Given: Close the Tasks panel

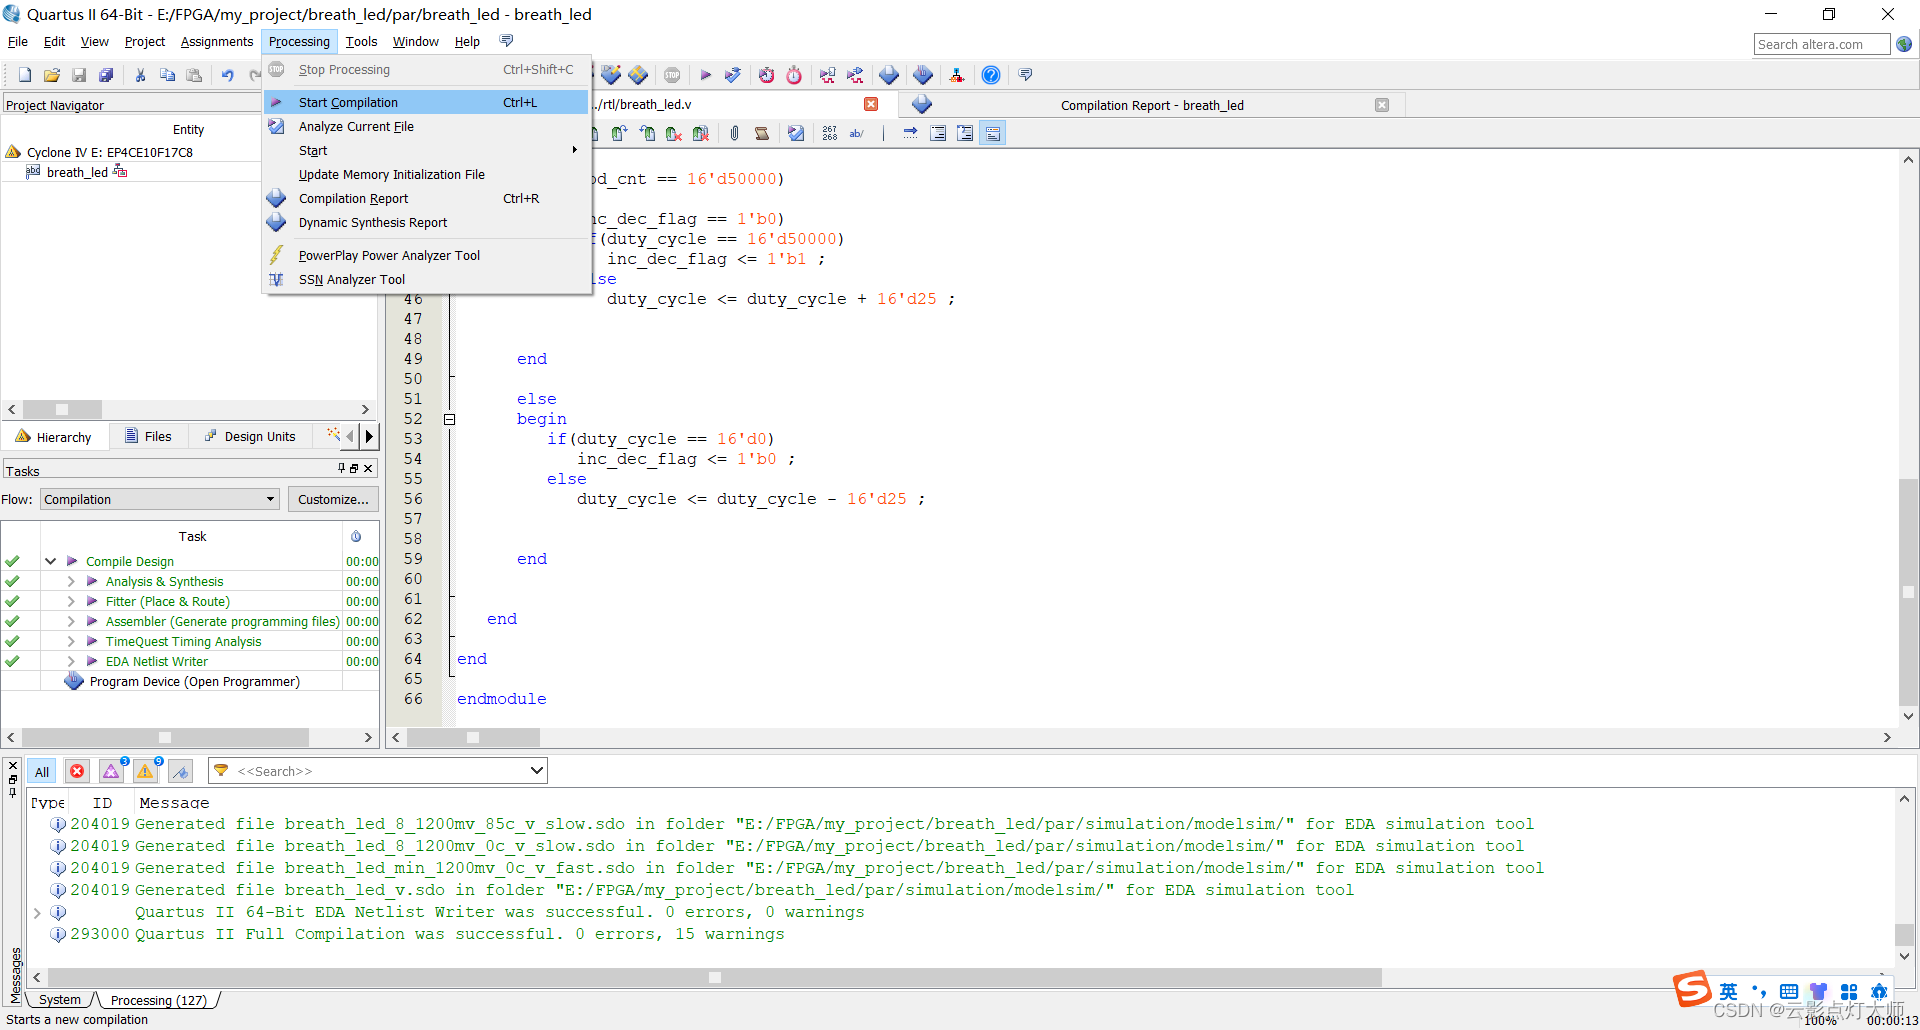Looking at the screenshot, I should (368, 468).
